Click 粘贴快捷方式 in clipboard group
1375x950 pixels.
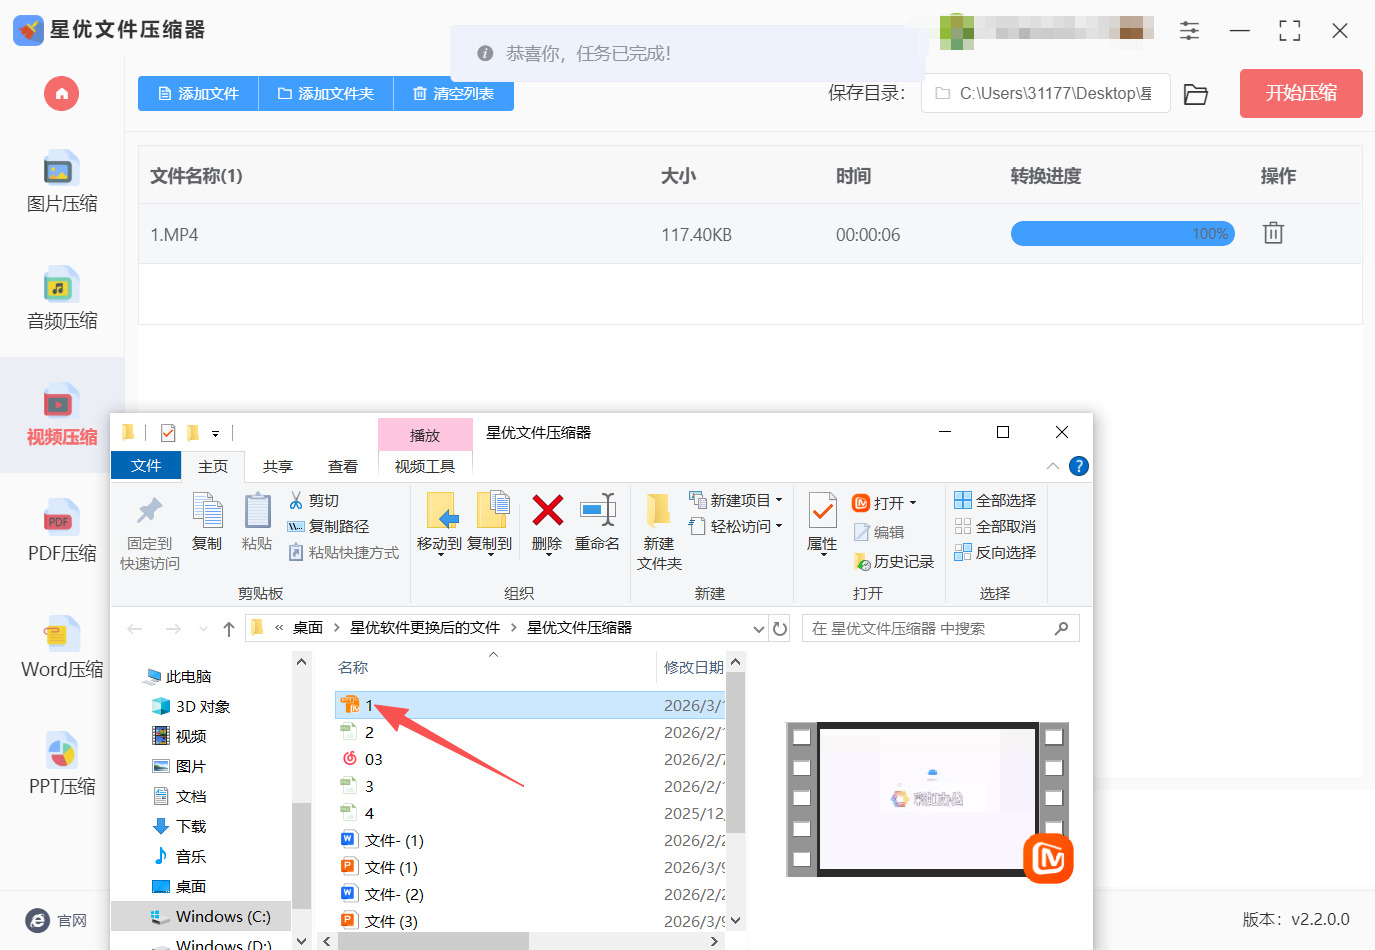point(344,553)
